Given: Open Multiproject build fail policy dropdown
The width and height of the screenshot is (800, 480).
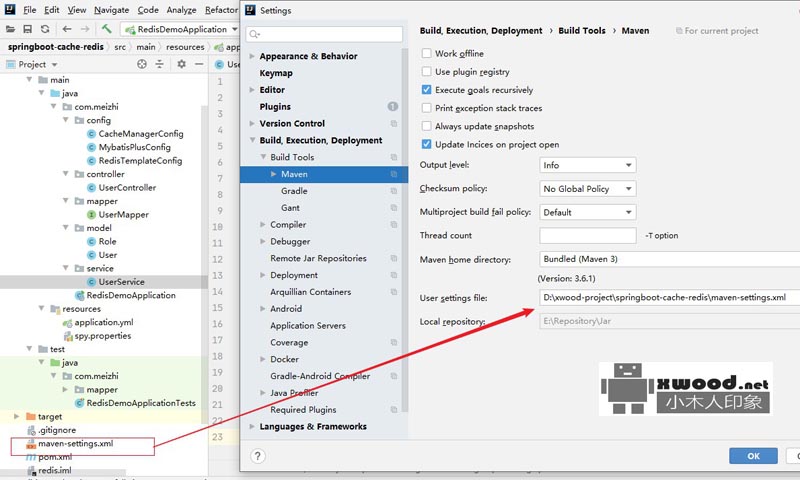Looking at the screenshot, I should click(588, 212).
